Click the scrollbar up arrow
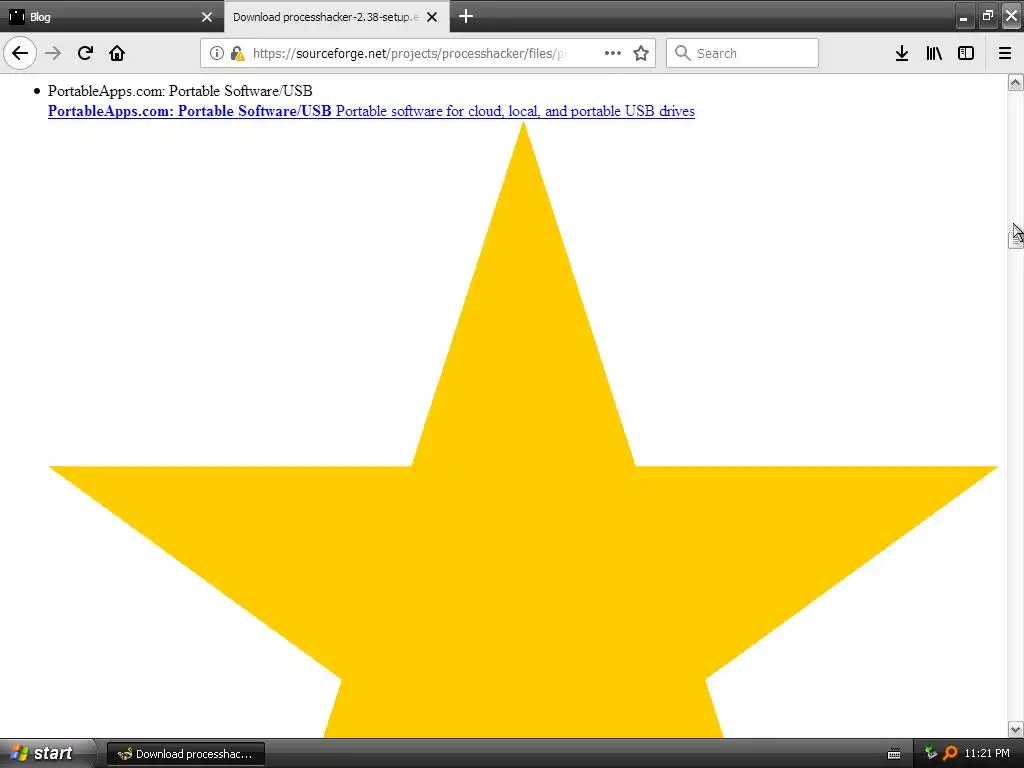Viewport: 1024px width, 768px height. coord(1016,82)
